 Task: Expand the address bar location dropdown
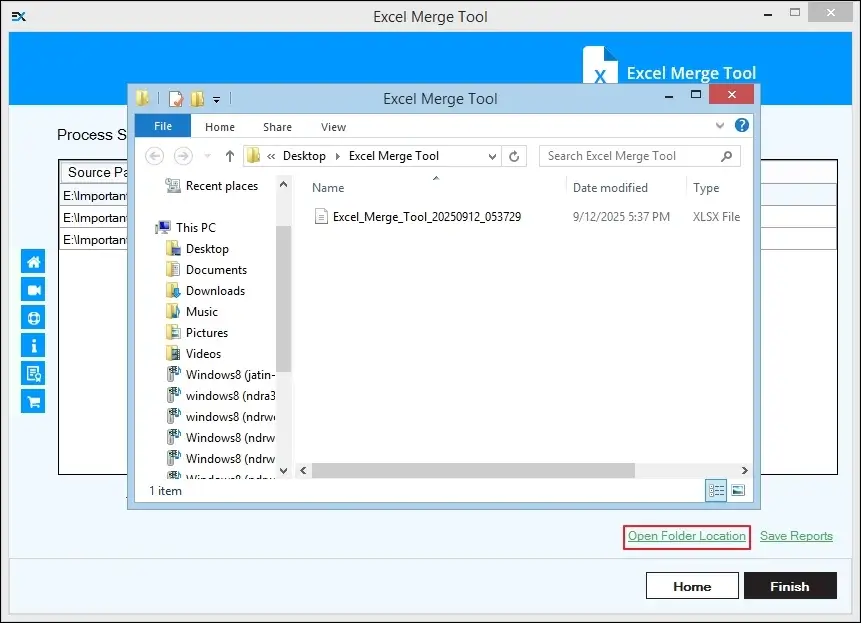(494, 156)
